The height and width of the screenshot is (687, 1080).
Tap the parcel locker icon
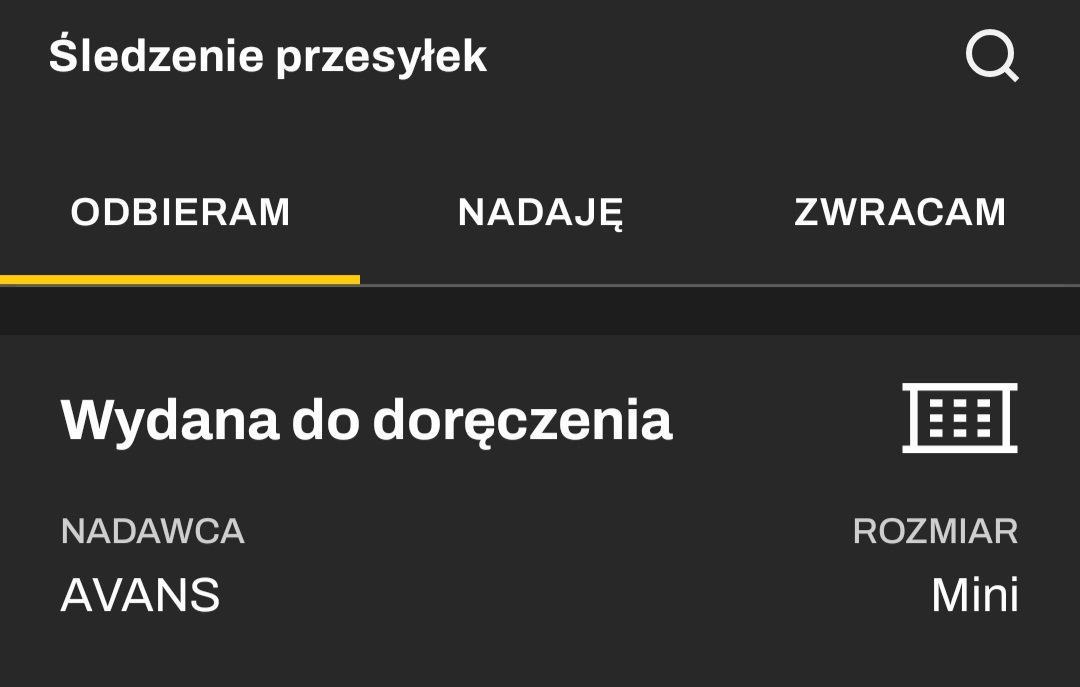(x=959, y=418)
